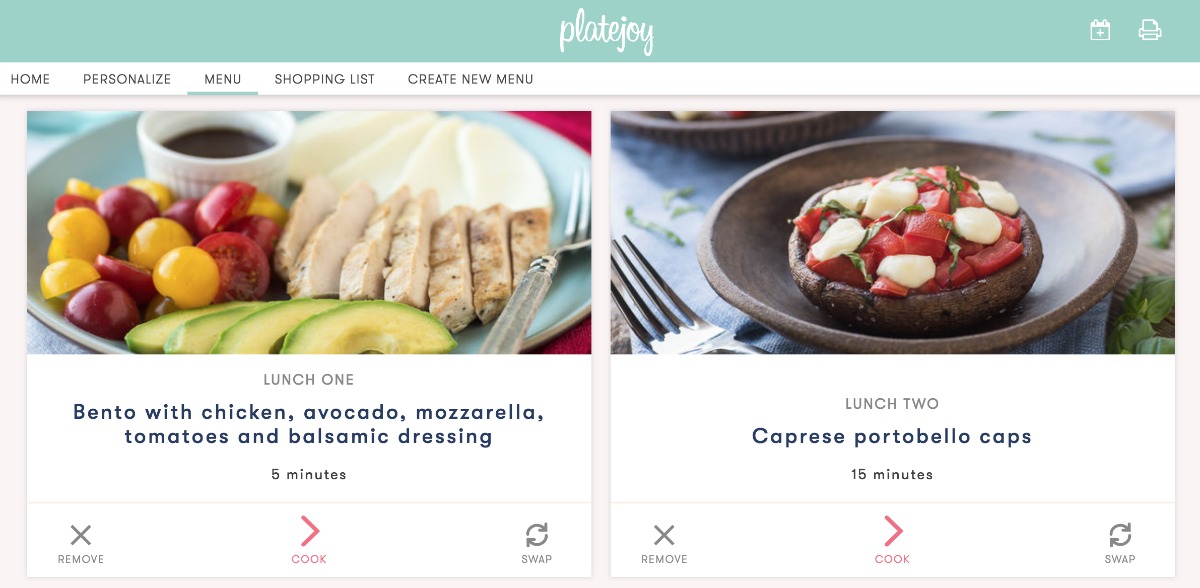Click Create New Menu
Image resolution: width=1200 pixels, height=588 pixels.
tap(471, 79)
